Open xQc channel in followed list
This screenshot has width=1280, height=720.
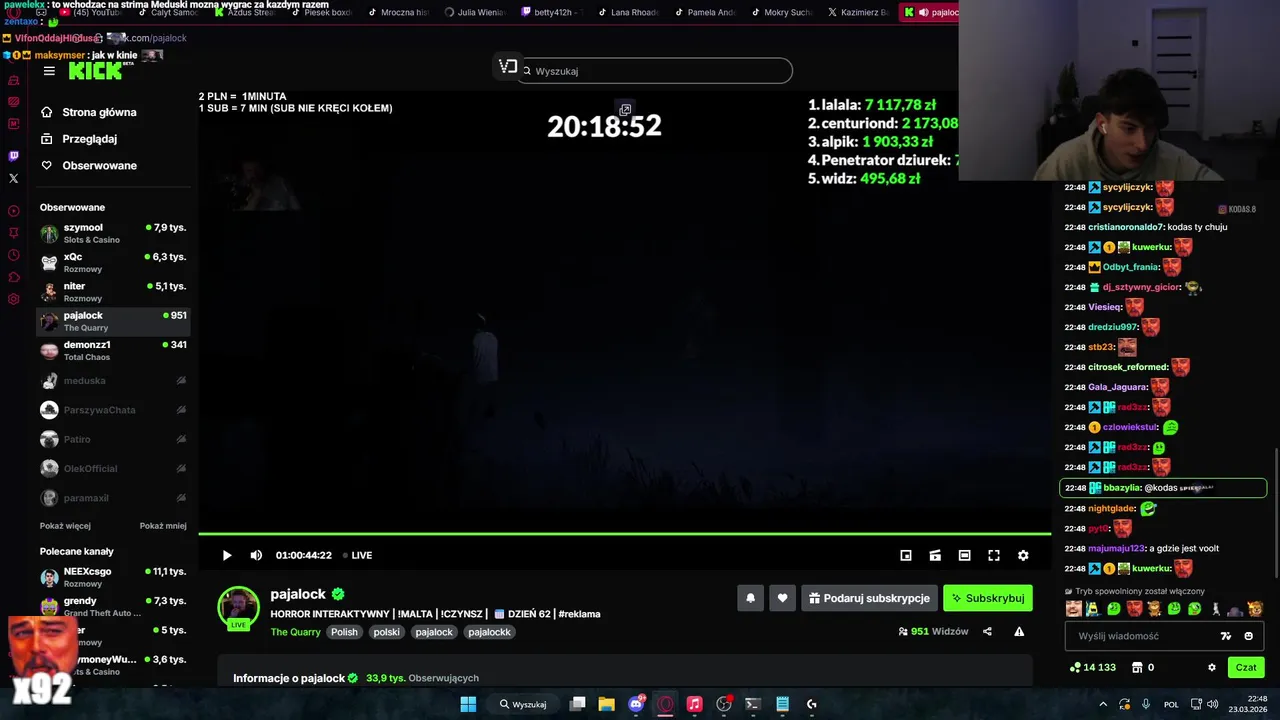click(113, 262)
